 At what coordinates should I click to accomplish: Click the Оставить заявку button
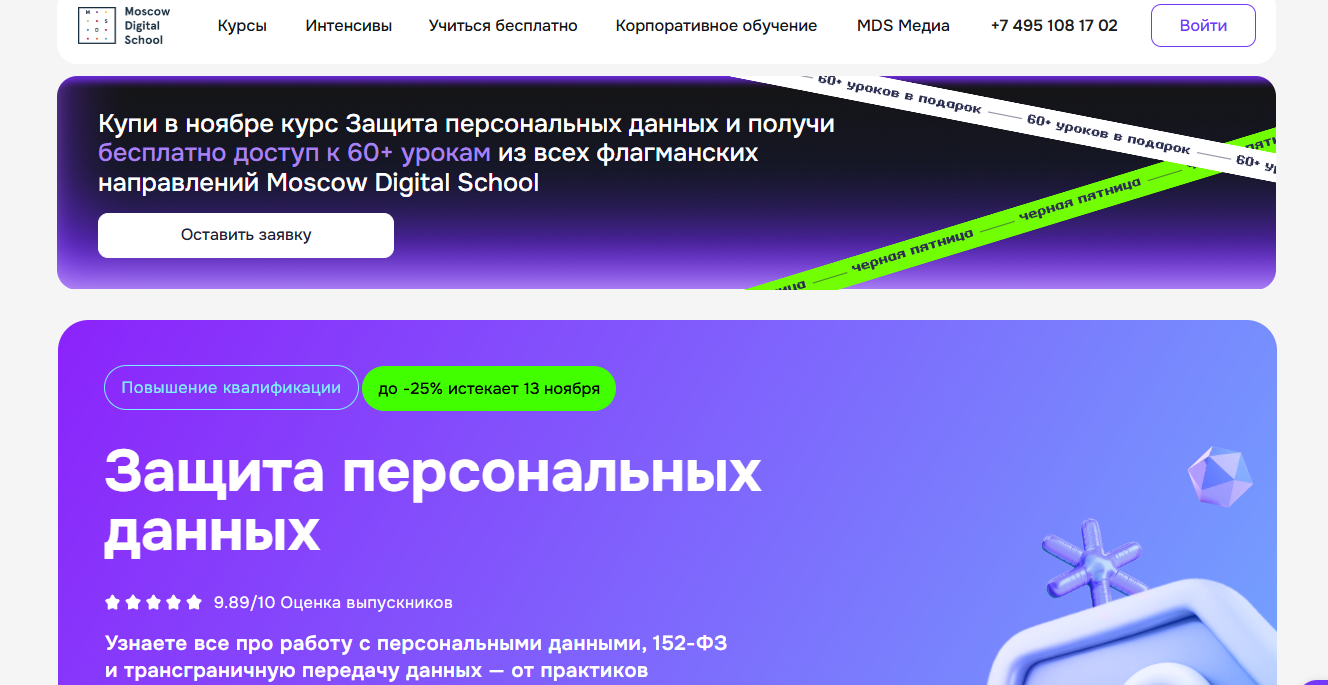[x=246, y=235]
